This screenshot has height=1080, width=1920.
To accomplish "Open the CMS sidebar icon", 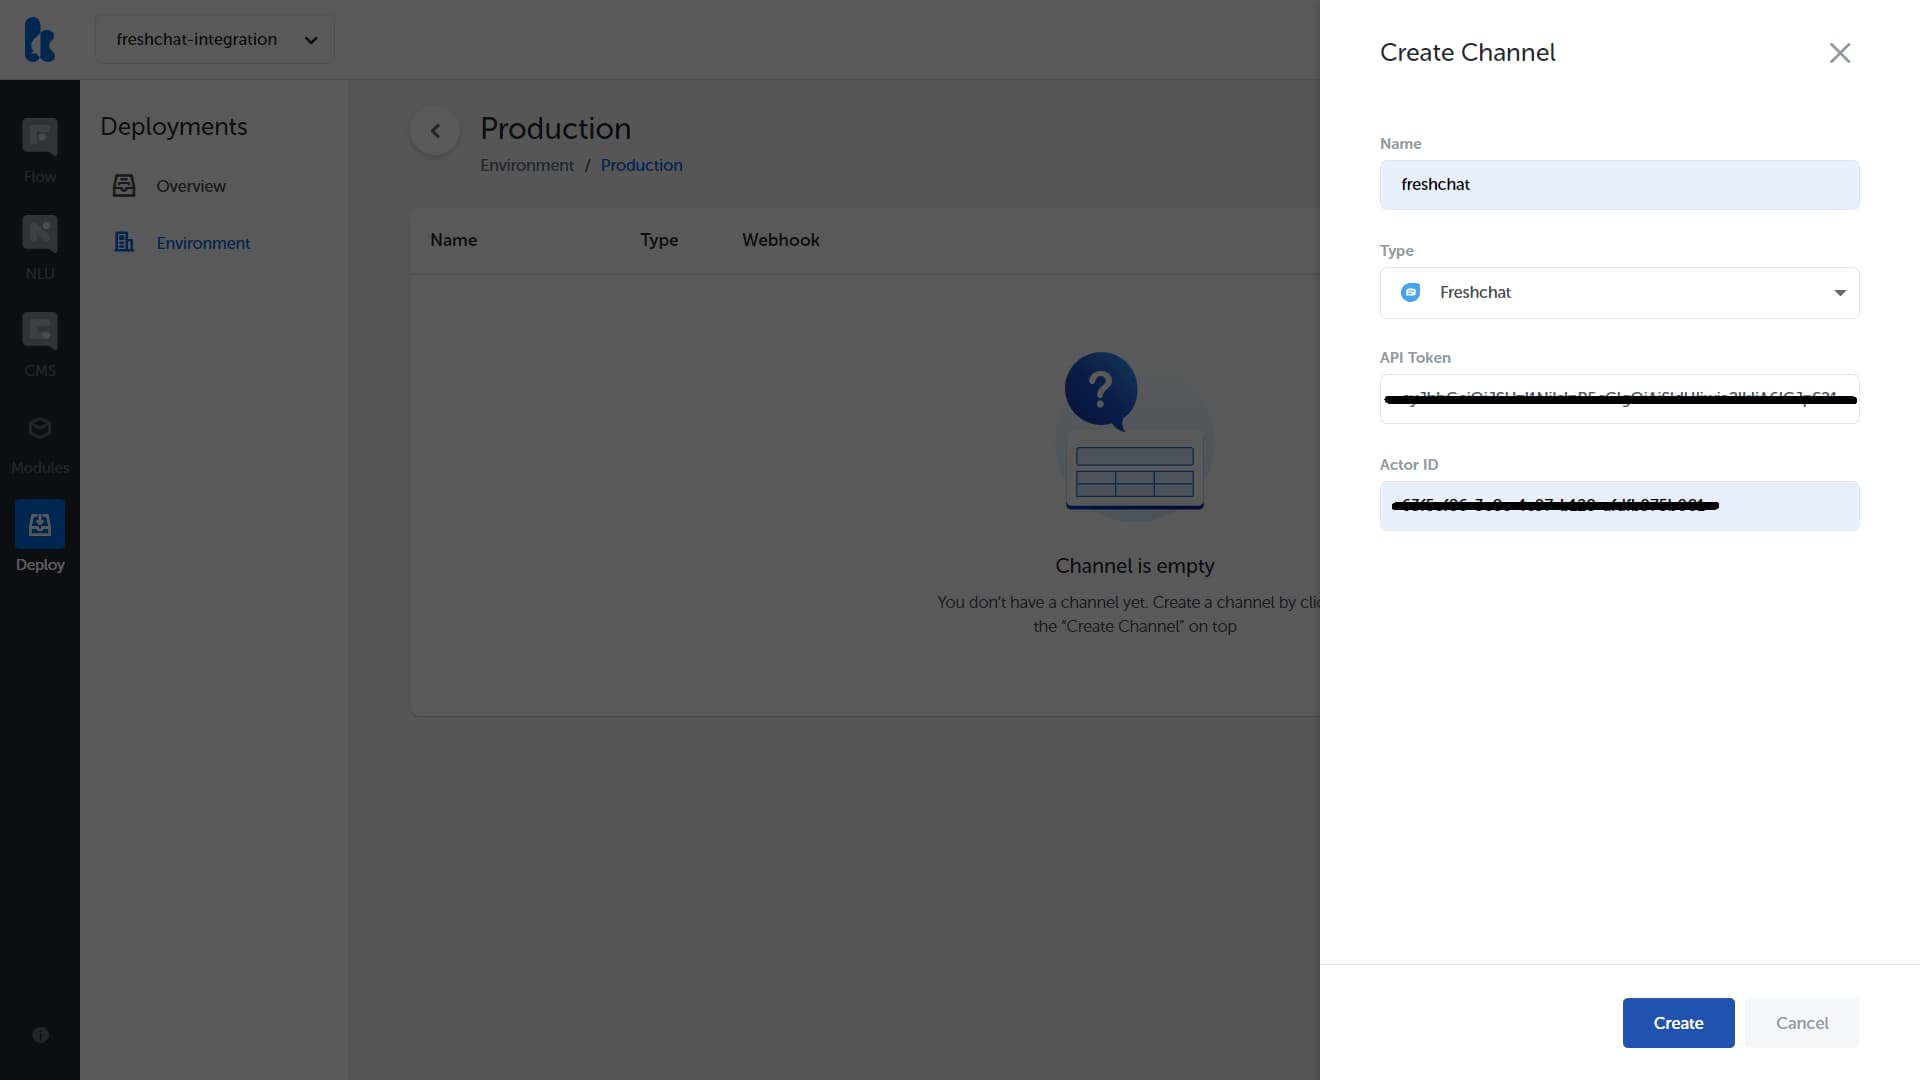I will pos(40,331).
